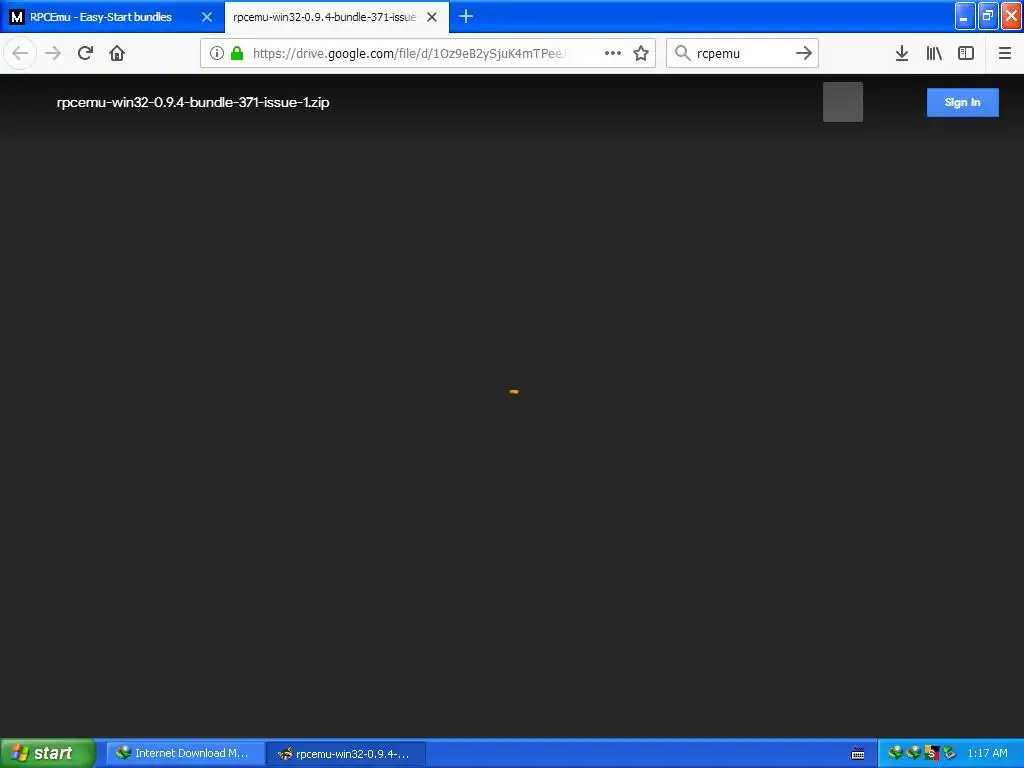Focus the search box containing rcpemu
Viewport: 1024px width, 768px height.
(x=742, y=53)
